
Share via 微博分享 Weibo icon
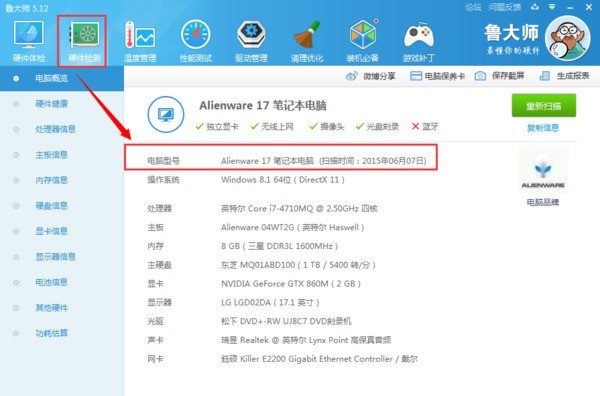pyautogui.click(x=370, y=76)
